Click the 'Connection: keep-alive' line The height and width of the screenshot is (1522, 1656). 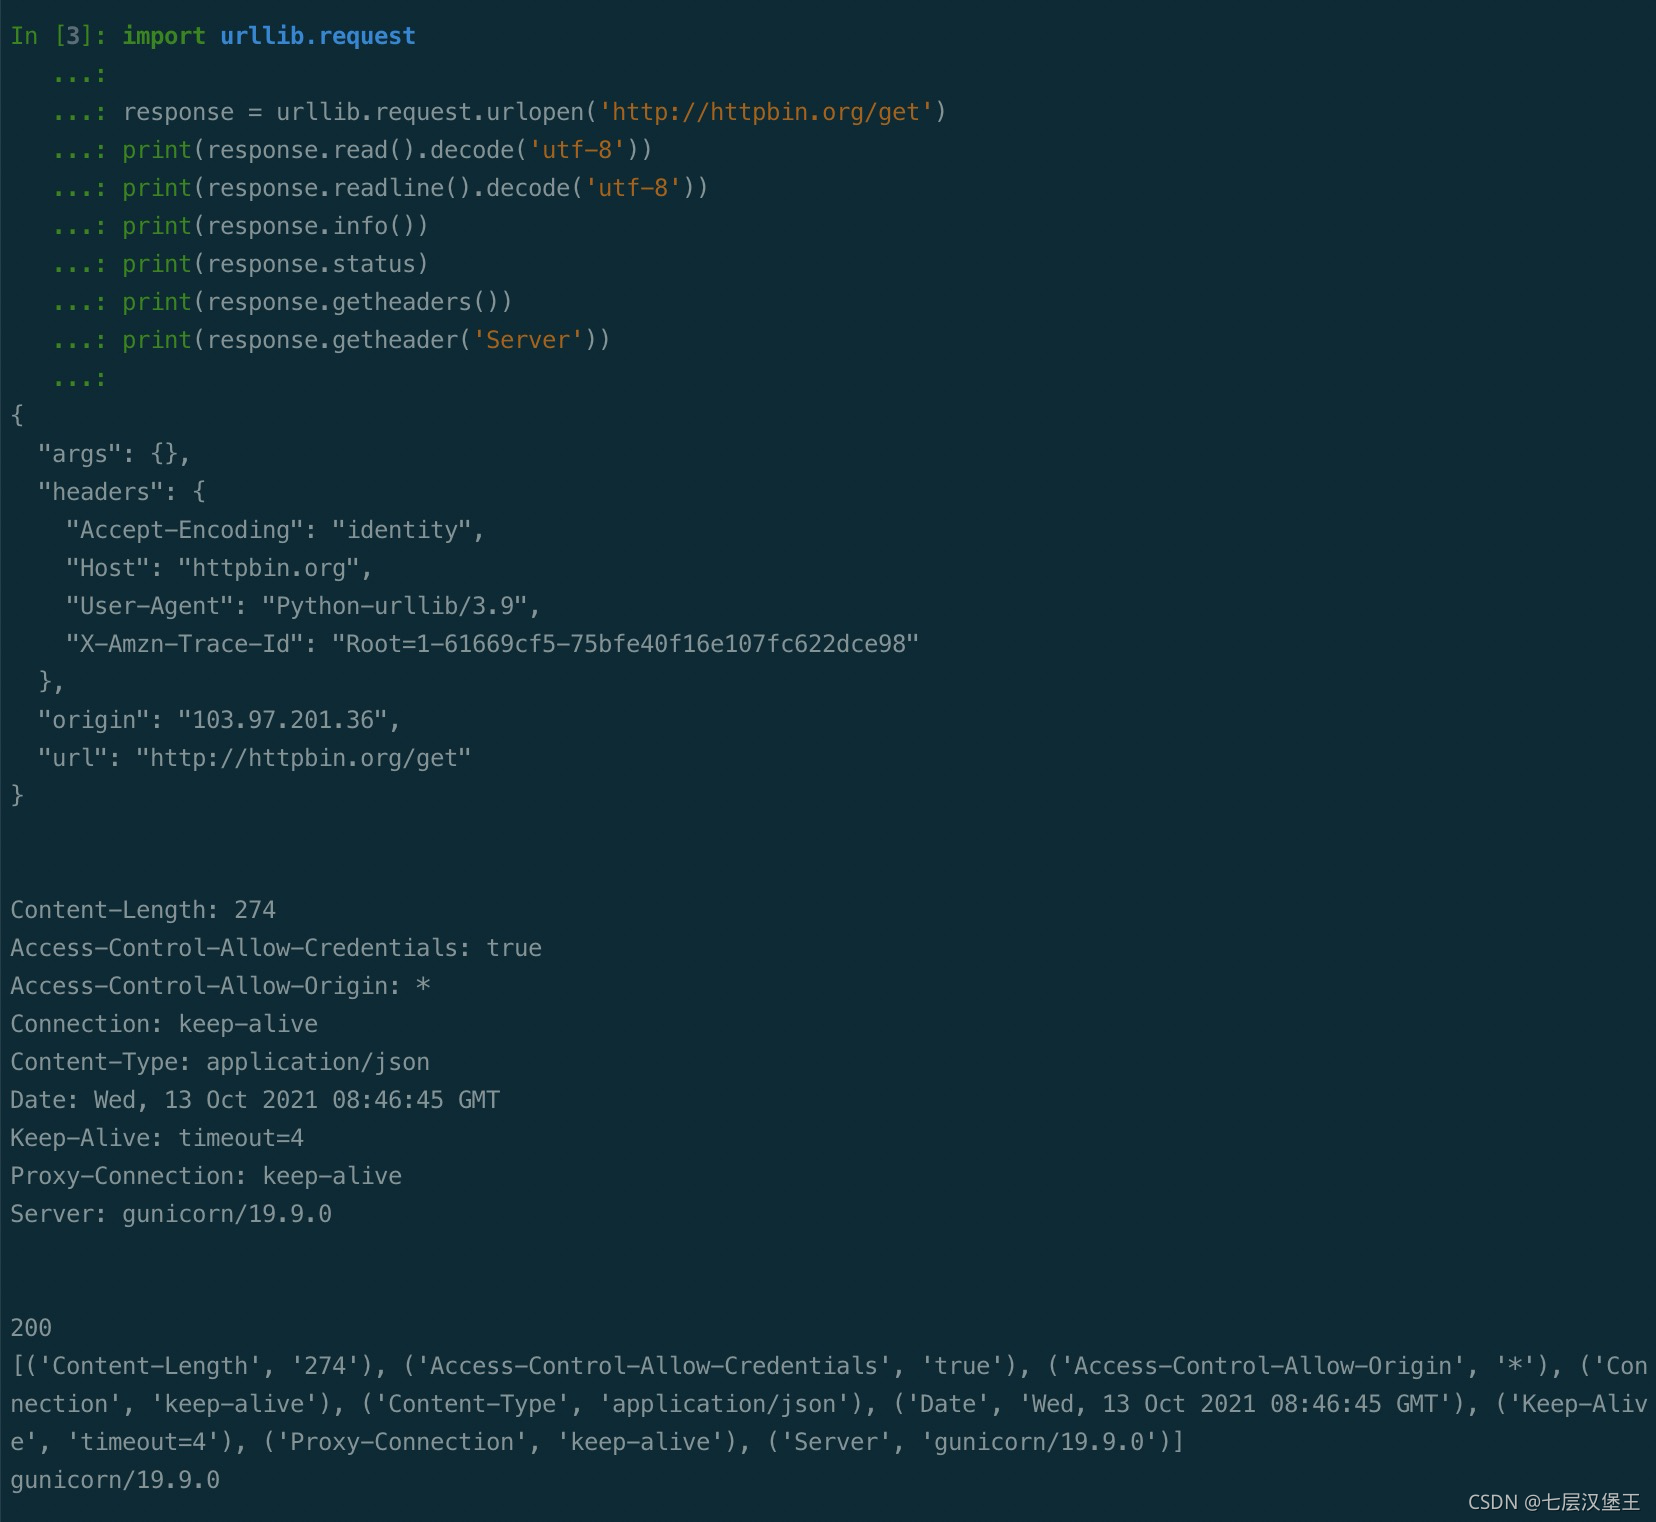164,1024
